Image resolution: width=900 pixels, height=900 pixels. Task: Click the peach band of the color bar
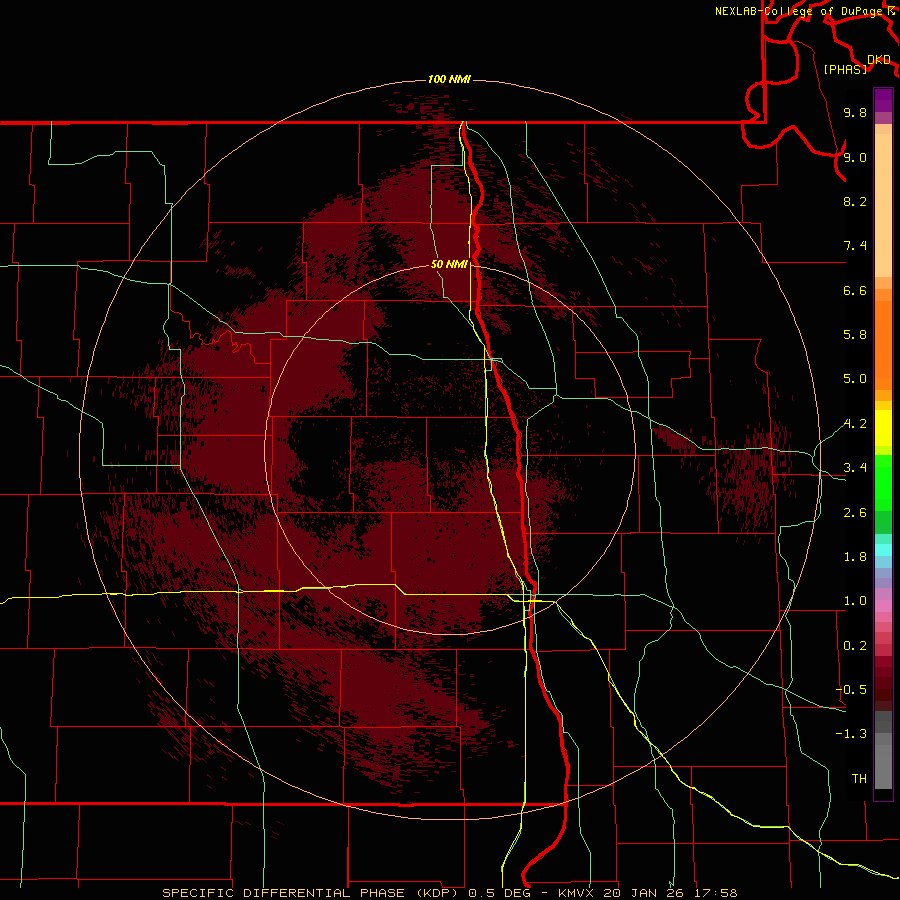pyautogui.click(x=883, y=205)
